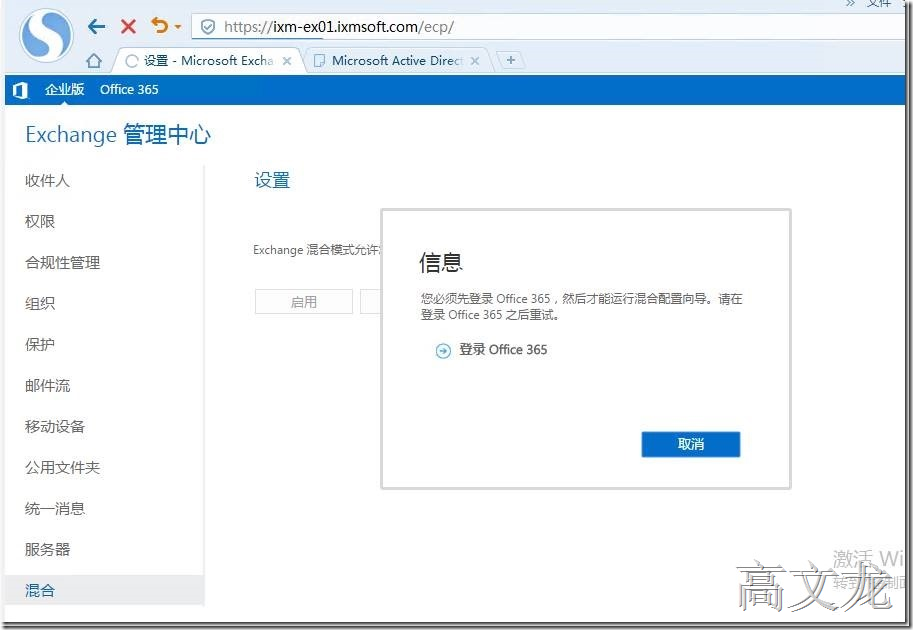The image size is (913, 630).
Task: Click the Sogou browser logo
Action: (46, 36)
